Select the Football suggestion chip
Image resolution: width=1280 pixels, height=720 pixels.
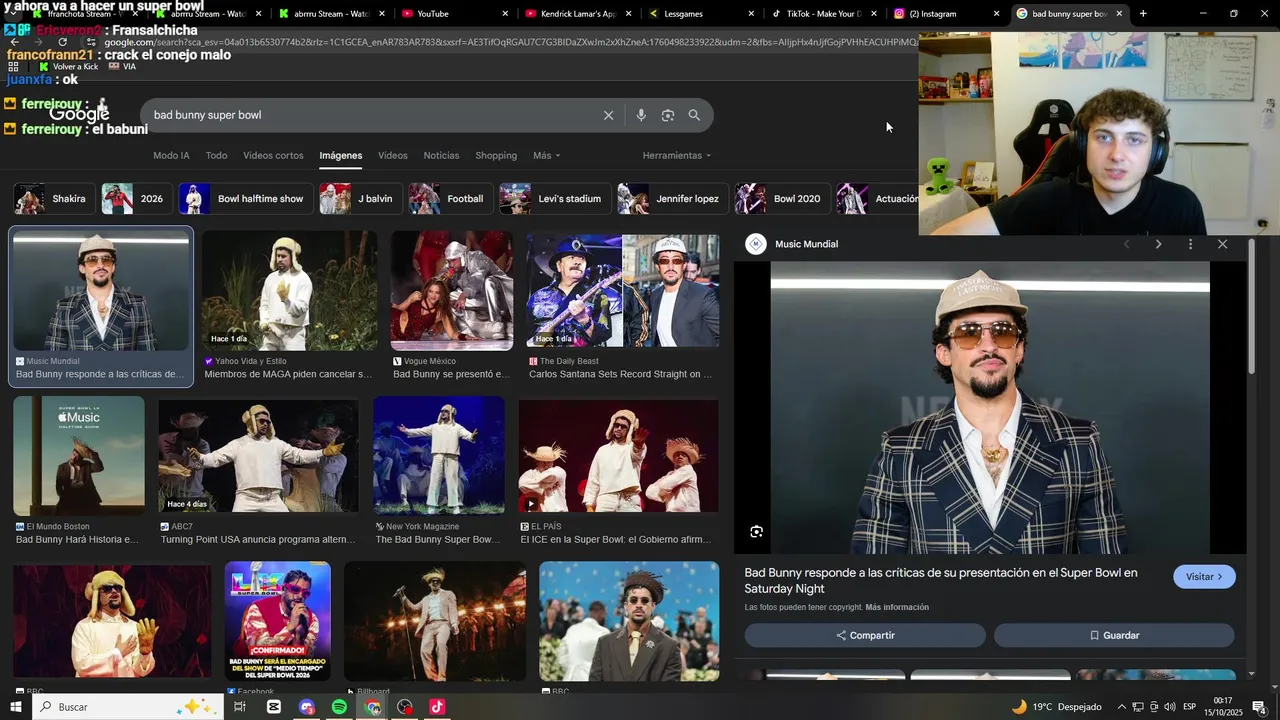[450, 199]
